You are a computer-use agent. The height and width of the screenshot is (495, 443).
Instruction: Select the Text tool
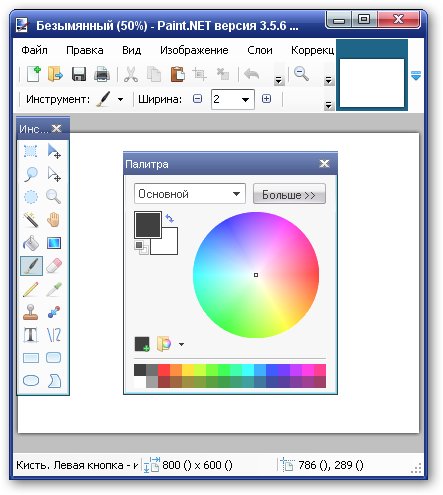click(31, 335)
